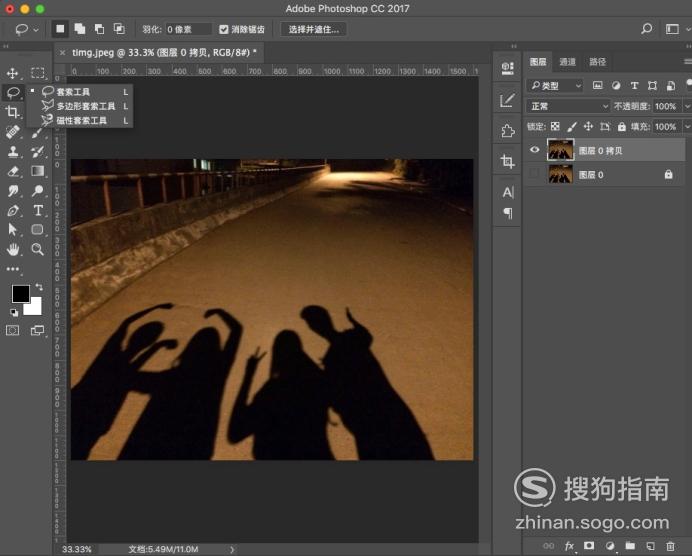The height and width of the screenshot is (556, 692).
Task: Change the screen mode
Action: 38,330
